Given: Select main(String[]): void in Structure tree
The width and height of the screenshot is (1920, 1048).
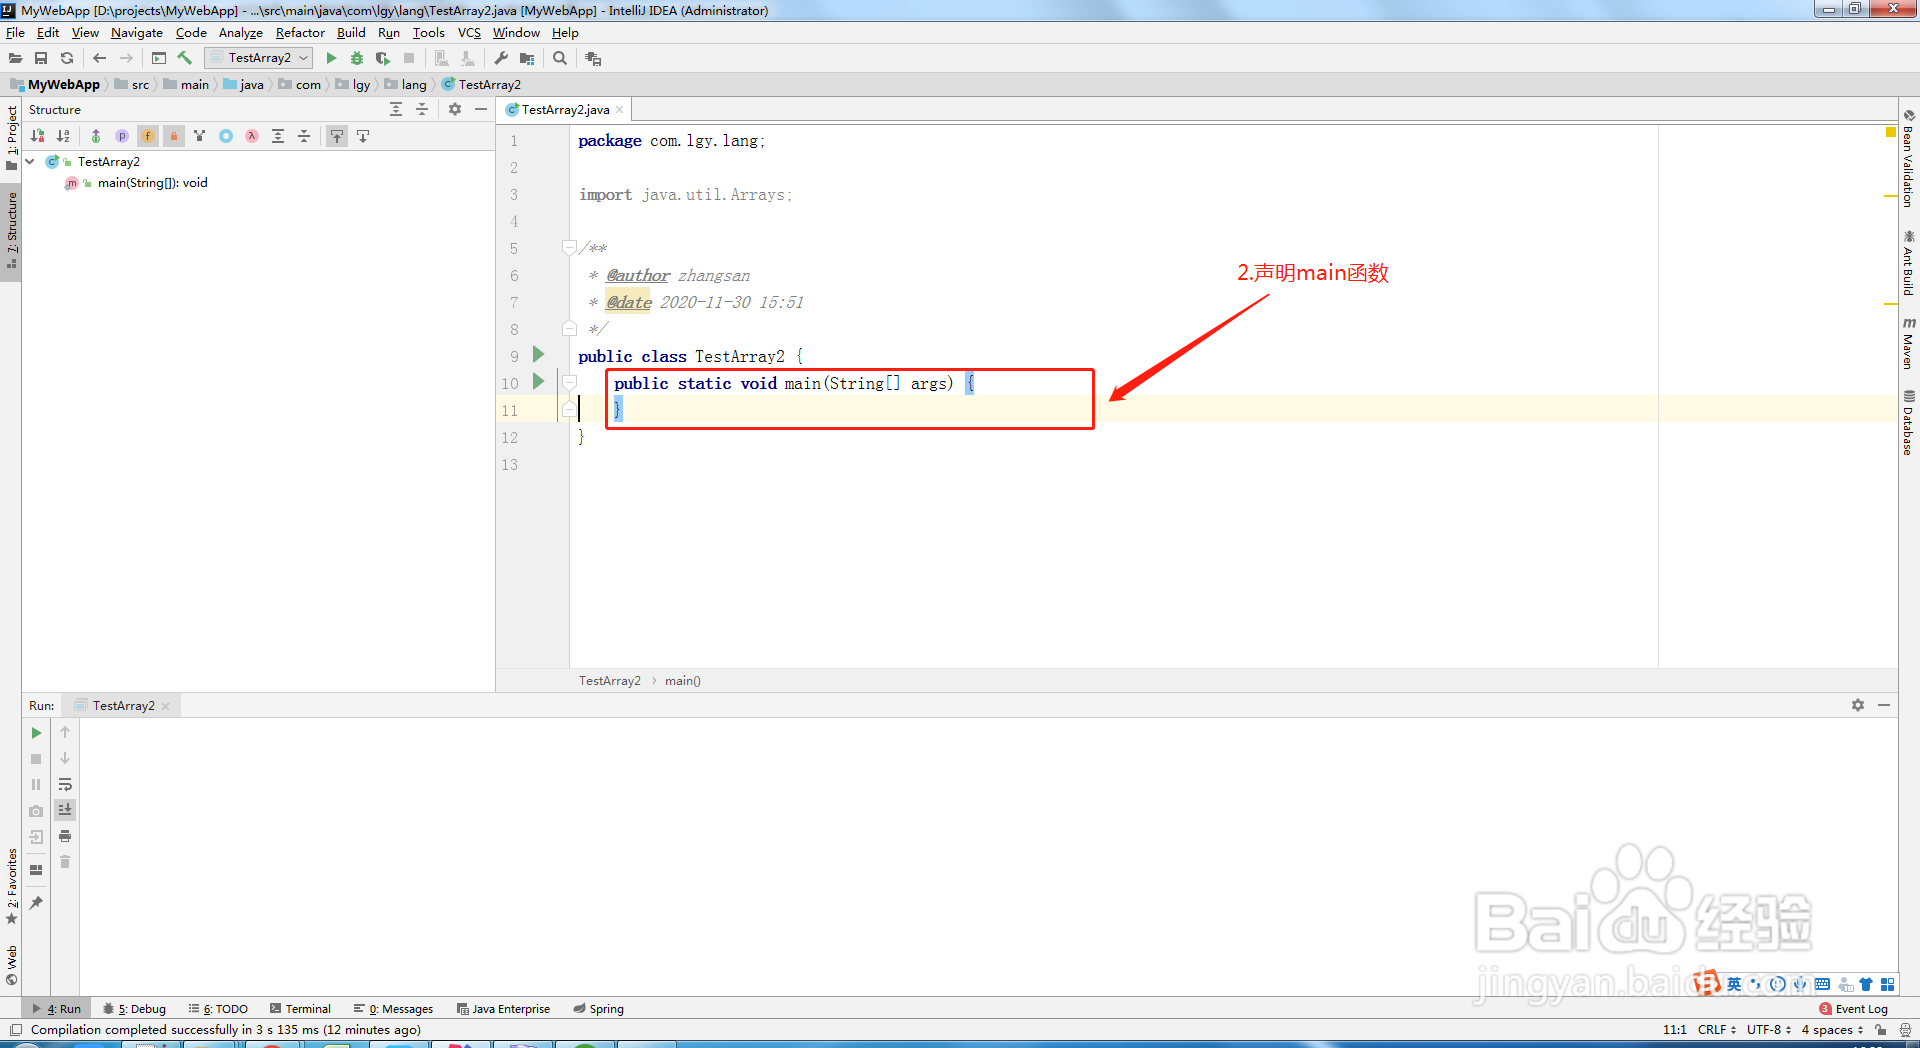Looking at the screenshot, I should tap(152, 183).
